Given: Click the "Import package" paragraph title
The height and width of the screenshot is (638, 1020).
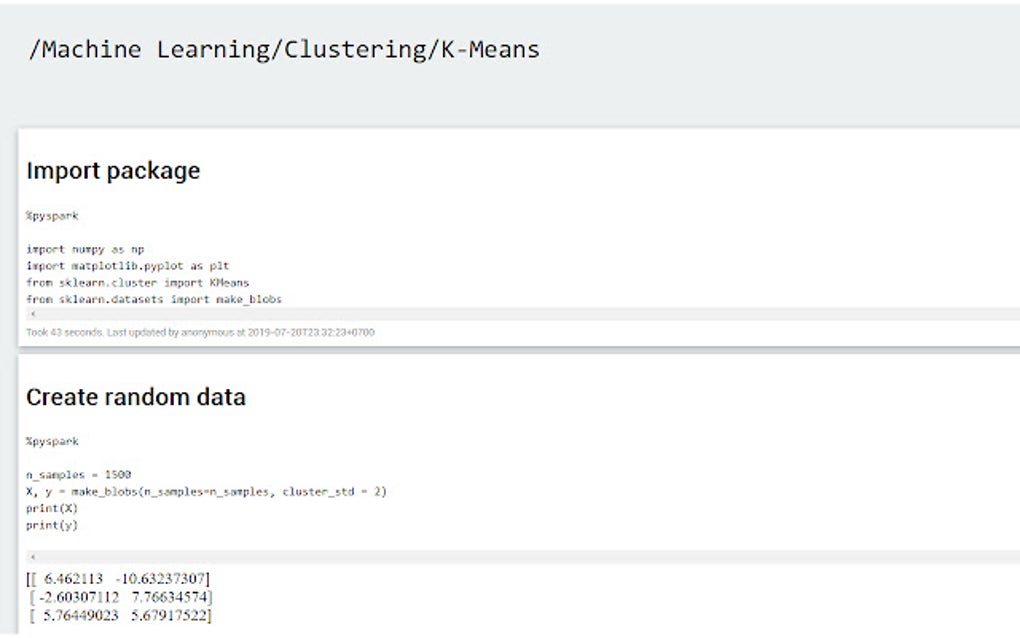Looking at the screenshot, I should [x=113, y=171].
